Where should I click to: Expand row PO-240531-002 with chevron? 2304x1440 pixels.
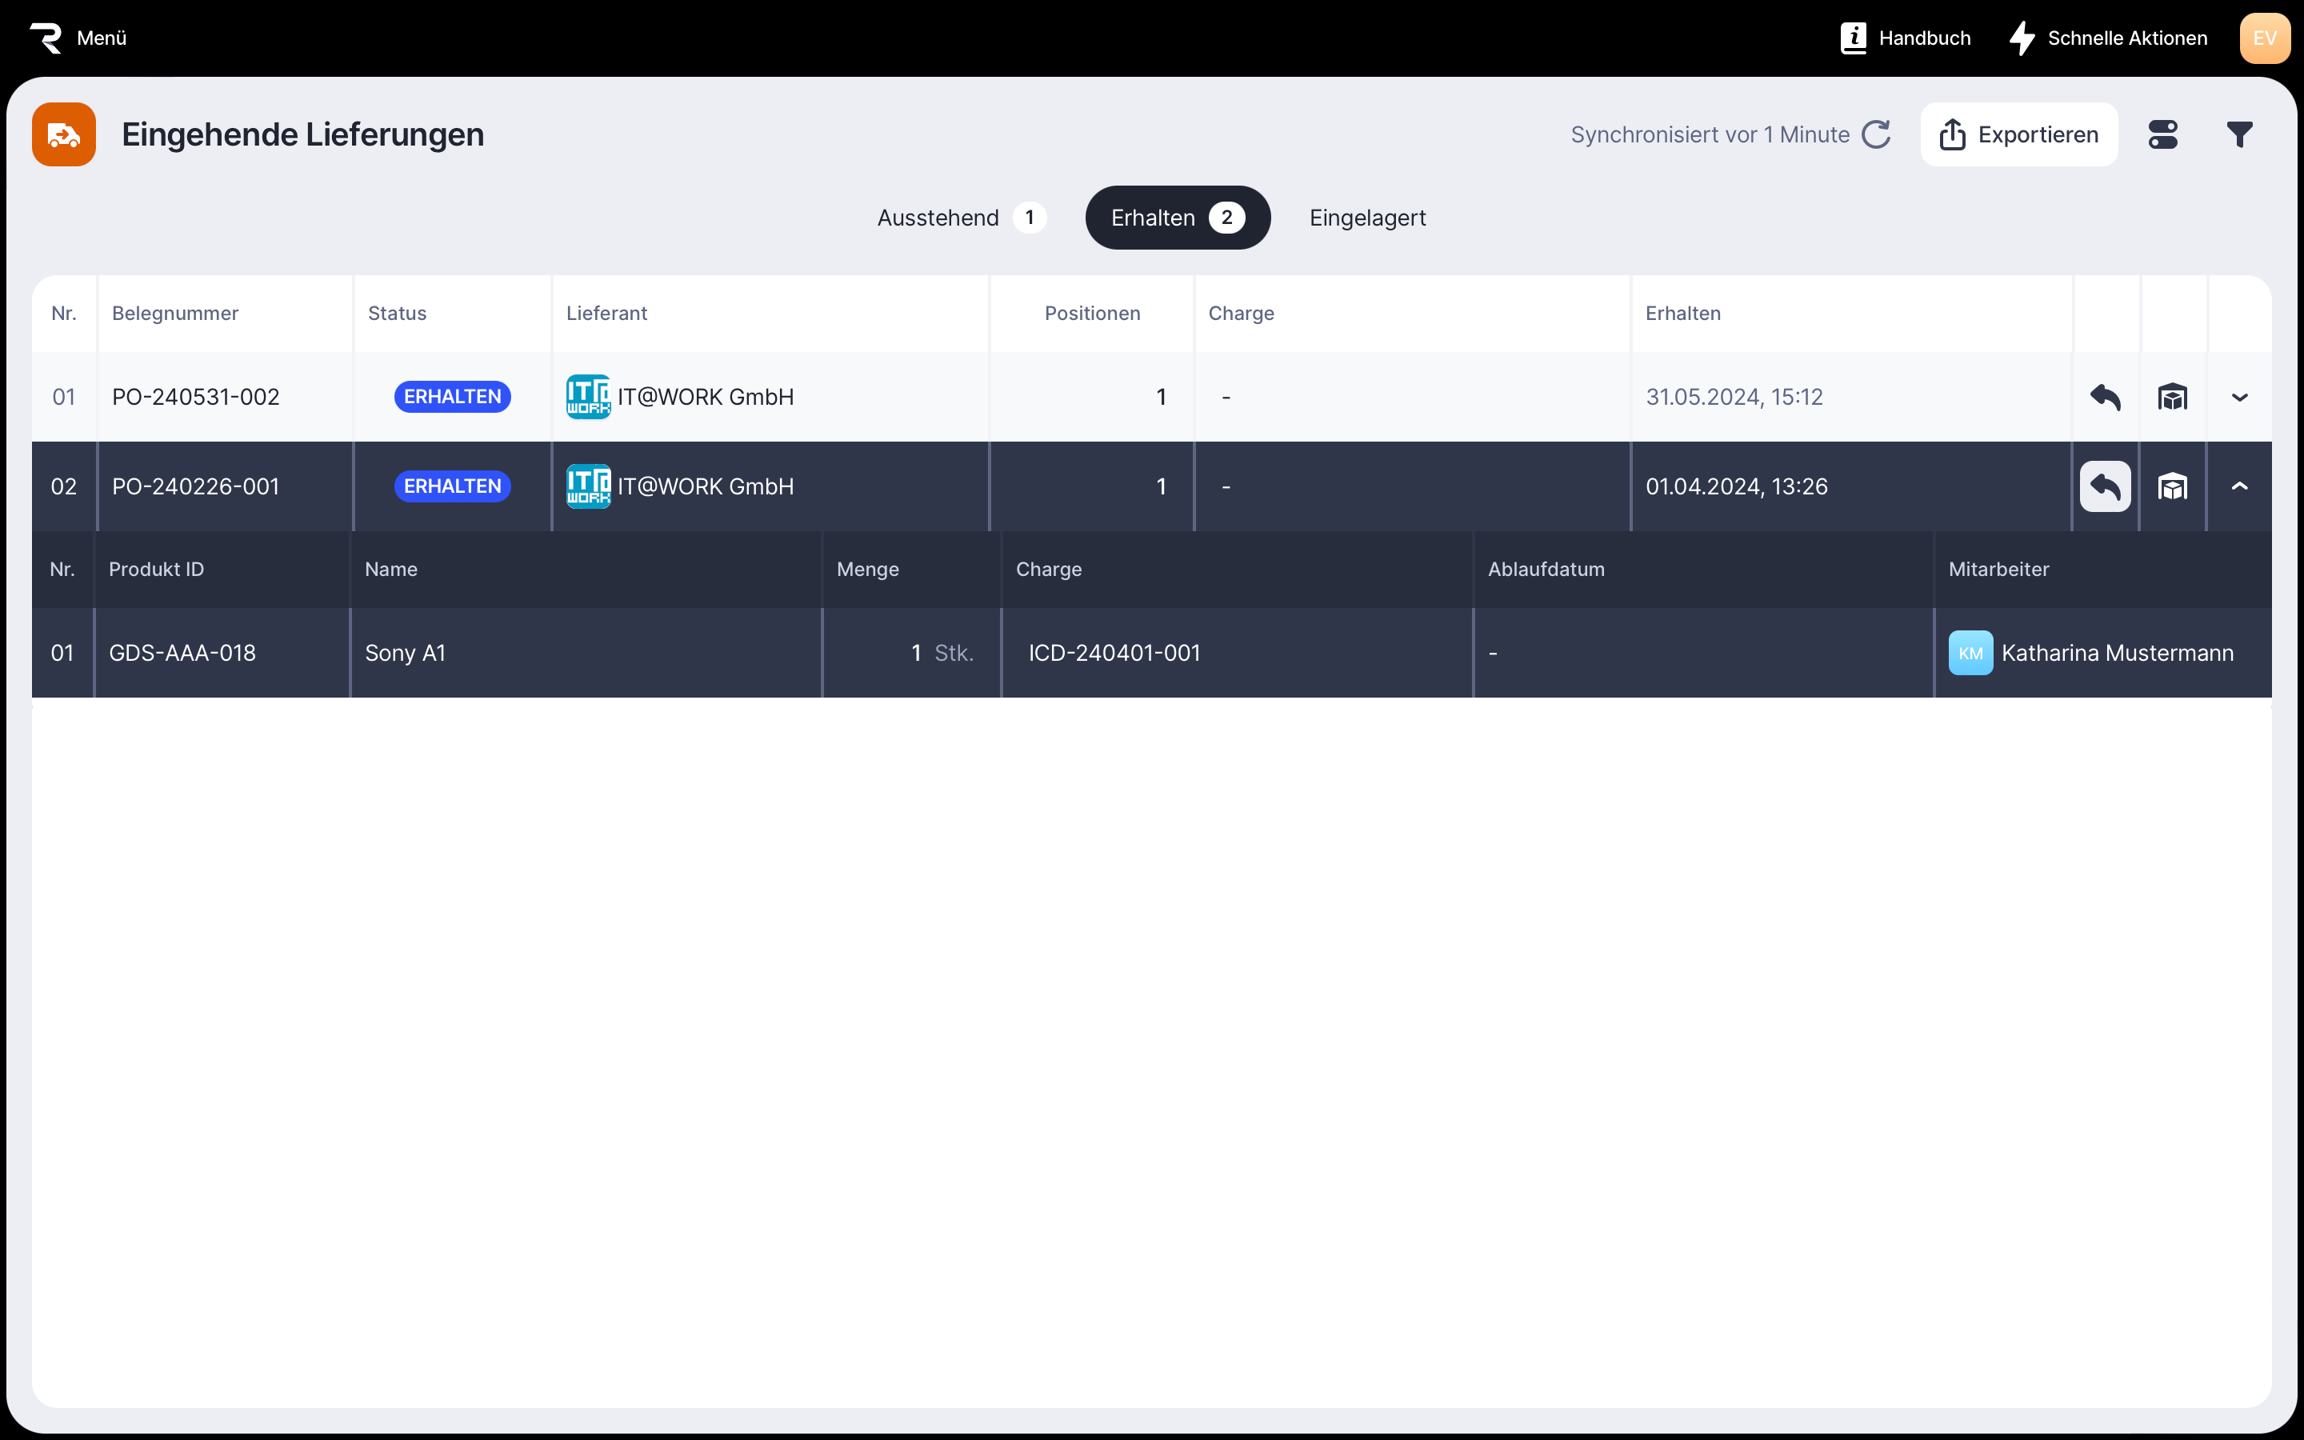[x=2239, y=397]
